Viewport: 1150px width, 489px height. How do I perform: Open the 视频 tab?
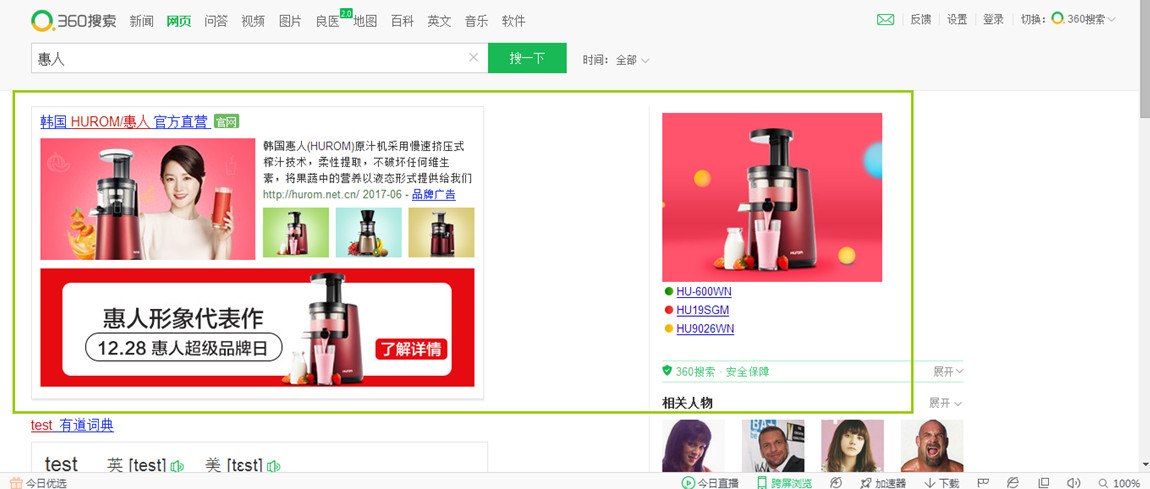point(253,21)
